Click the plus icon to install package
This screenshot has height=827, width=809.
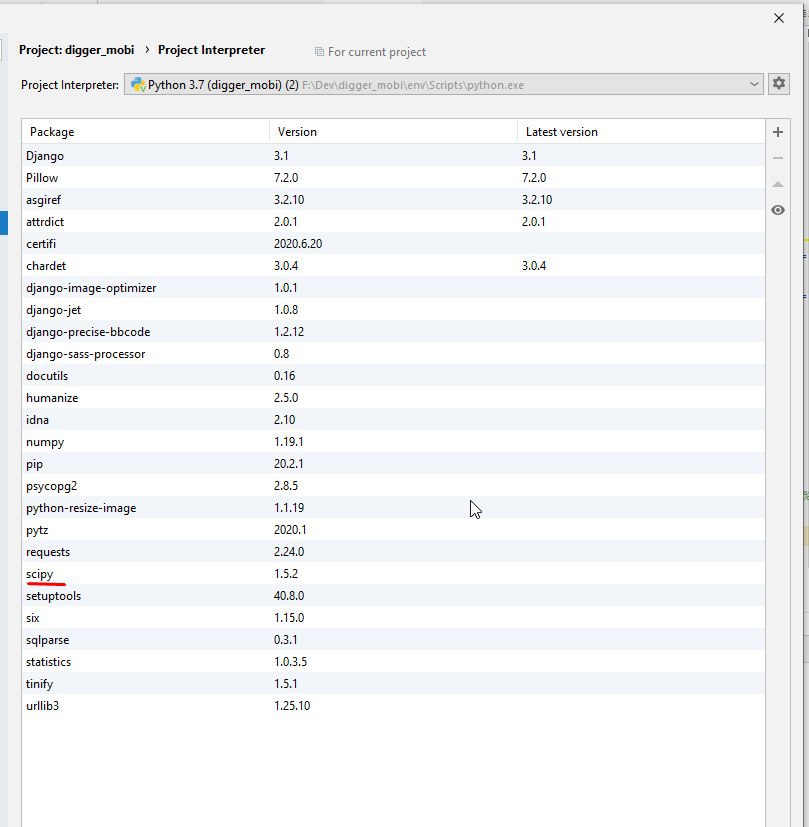point(778,132)
